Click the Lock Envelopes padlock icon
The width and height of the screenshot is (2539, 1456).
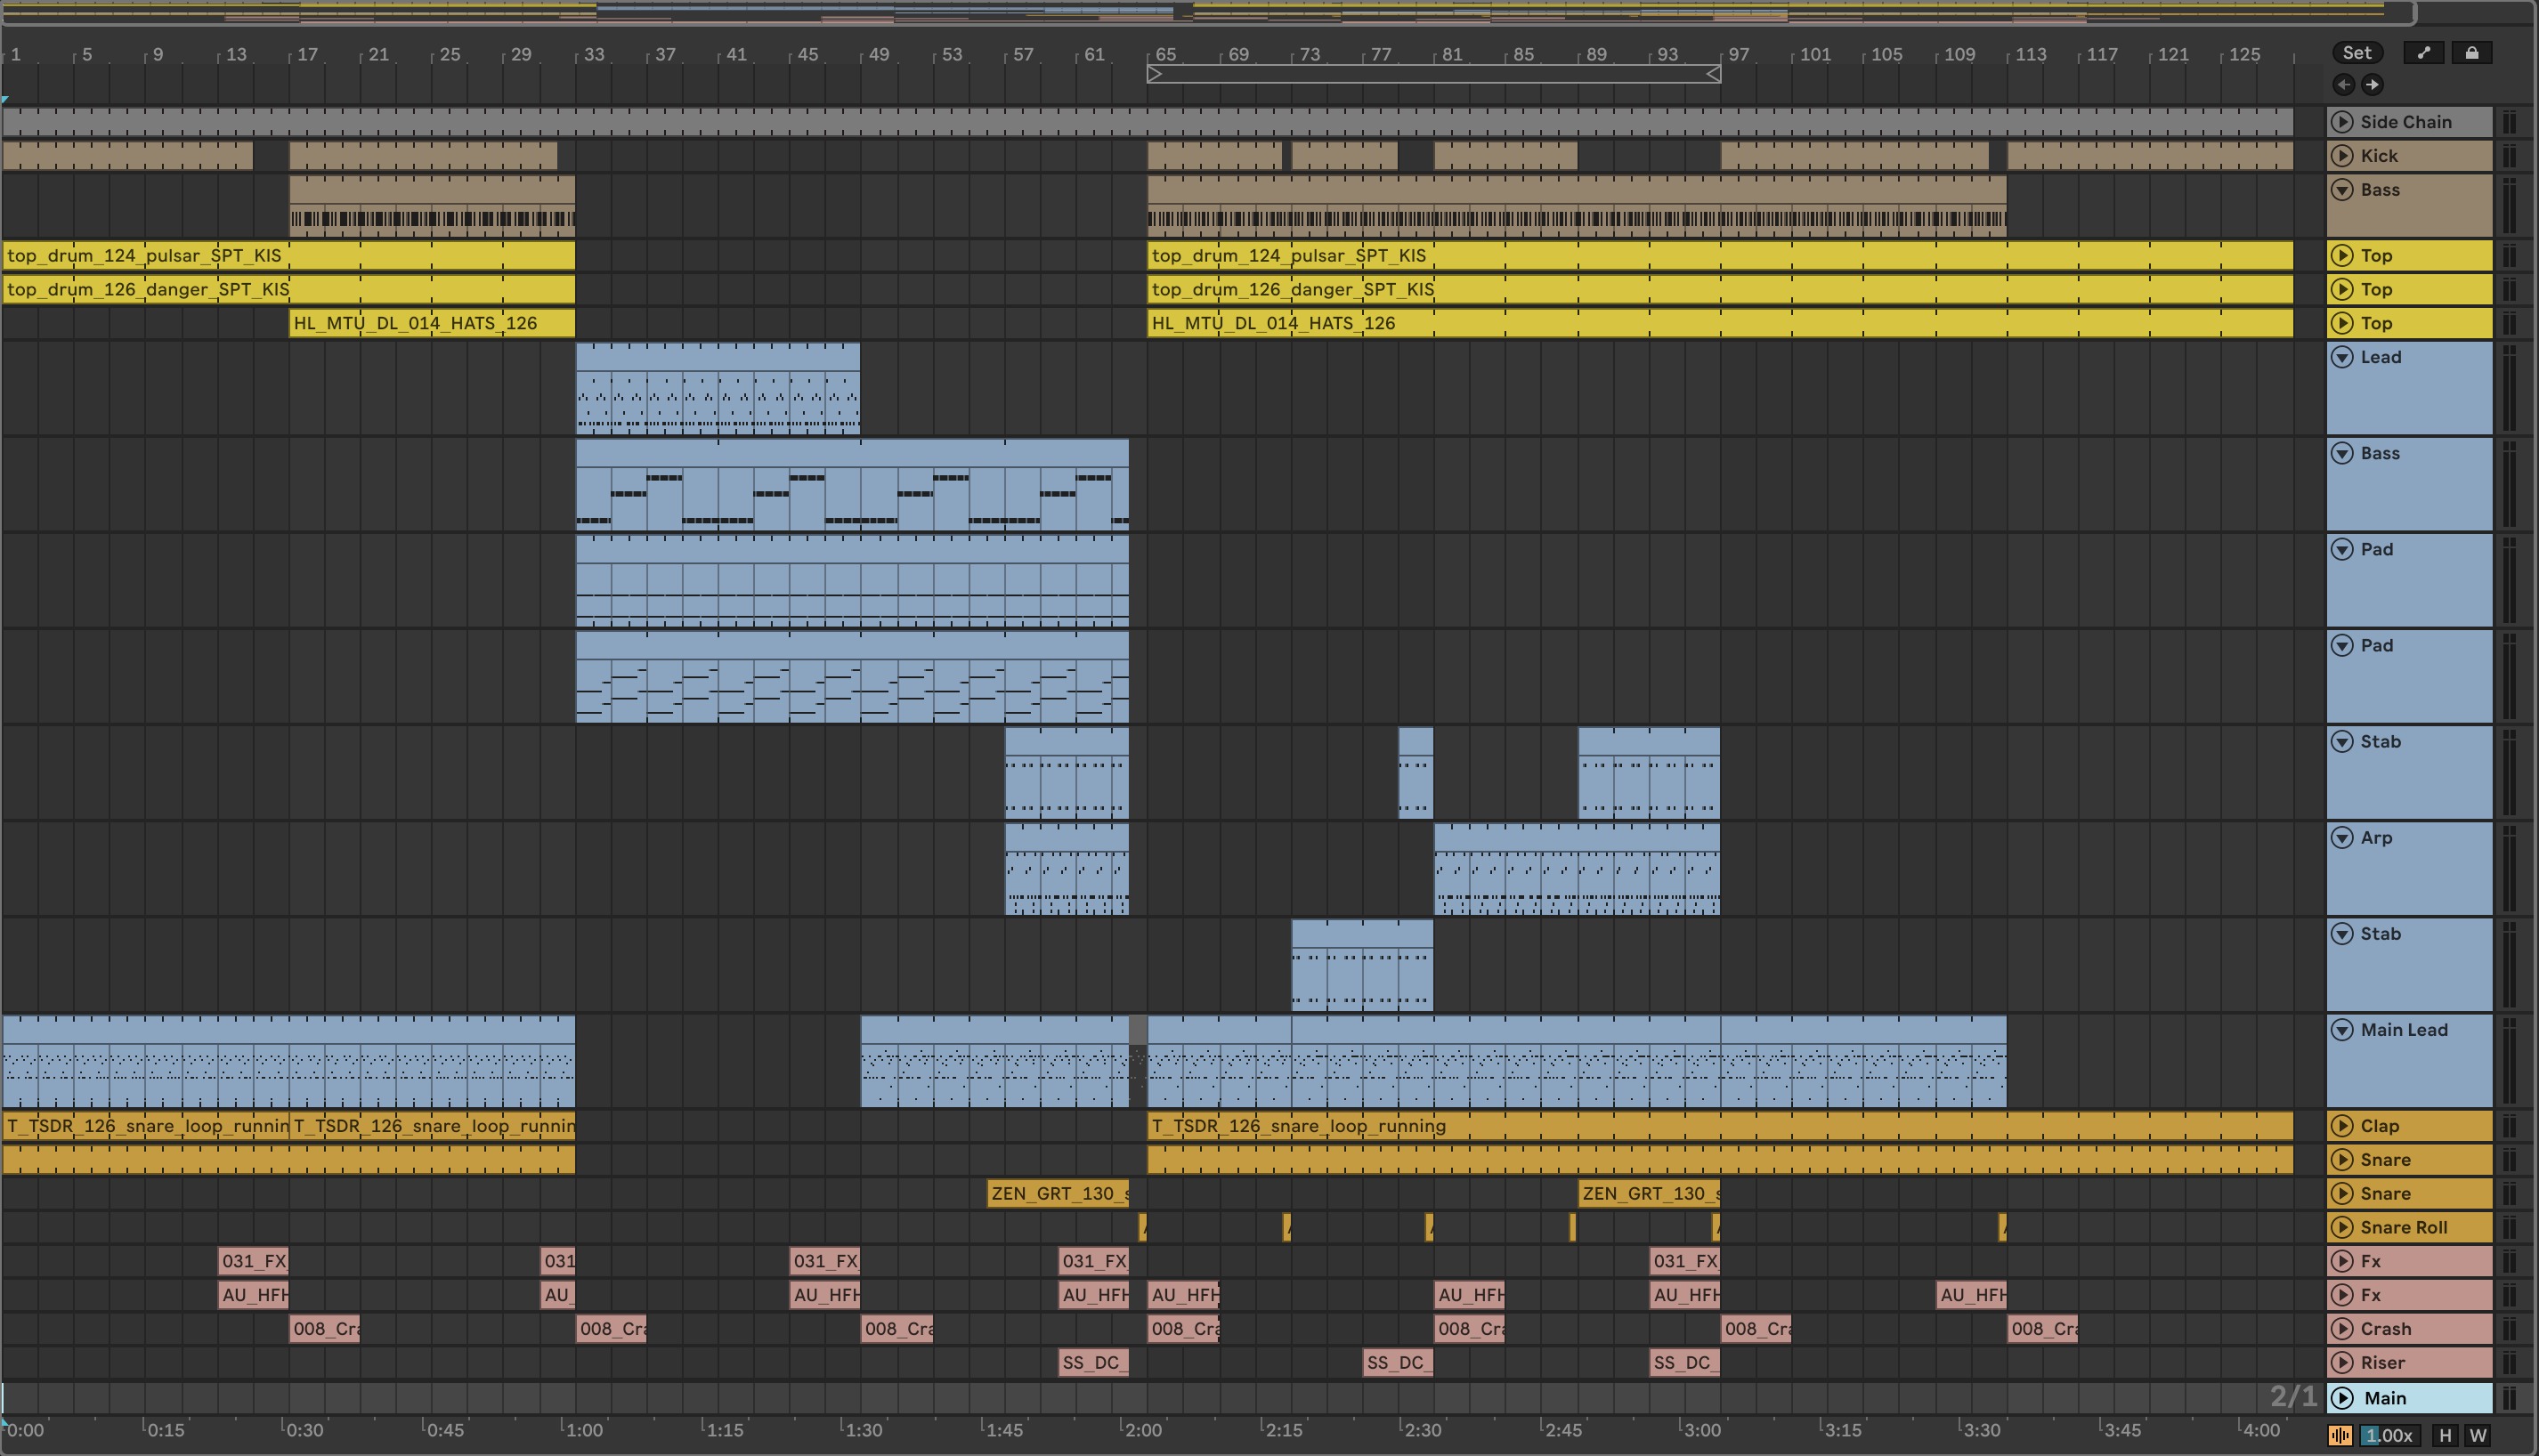2472,53
